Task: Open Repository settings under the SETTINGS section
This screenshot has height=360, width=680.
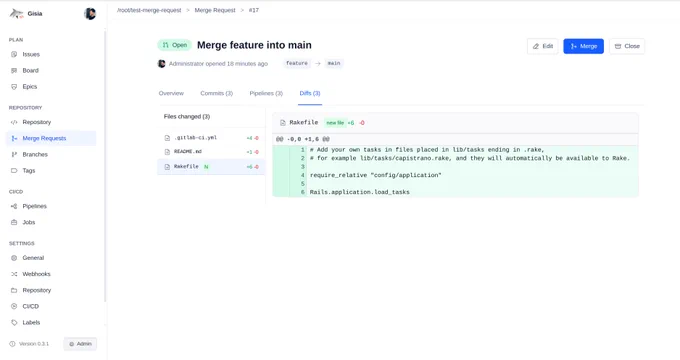Action: click(x=51, y=290)
